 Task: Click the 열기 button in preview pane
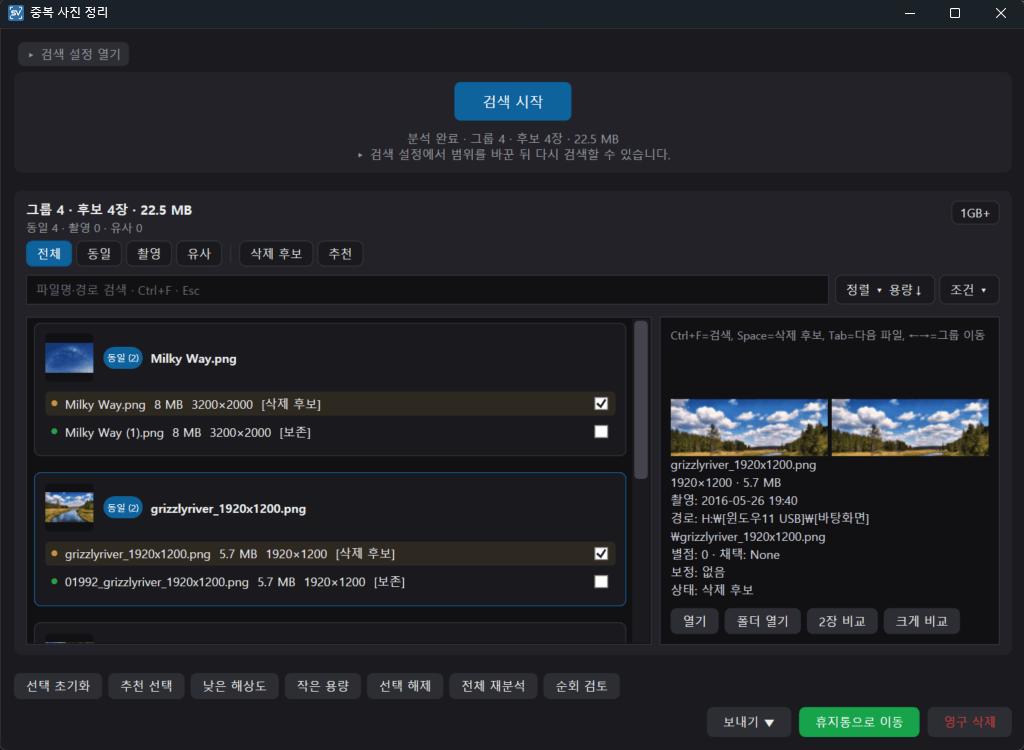pyautogui.click(x=694, y=621)
